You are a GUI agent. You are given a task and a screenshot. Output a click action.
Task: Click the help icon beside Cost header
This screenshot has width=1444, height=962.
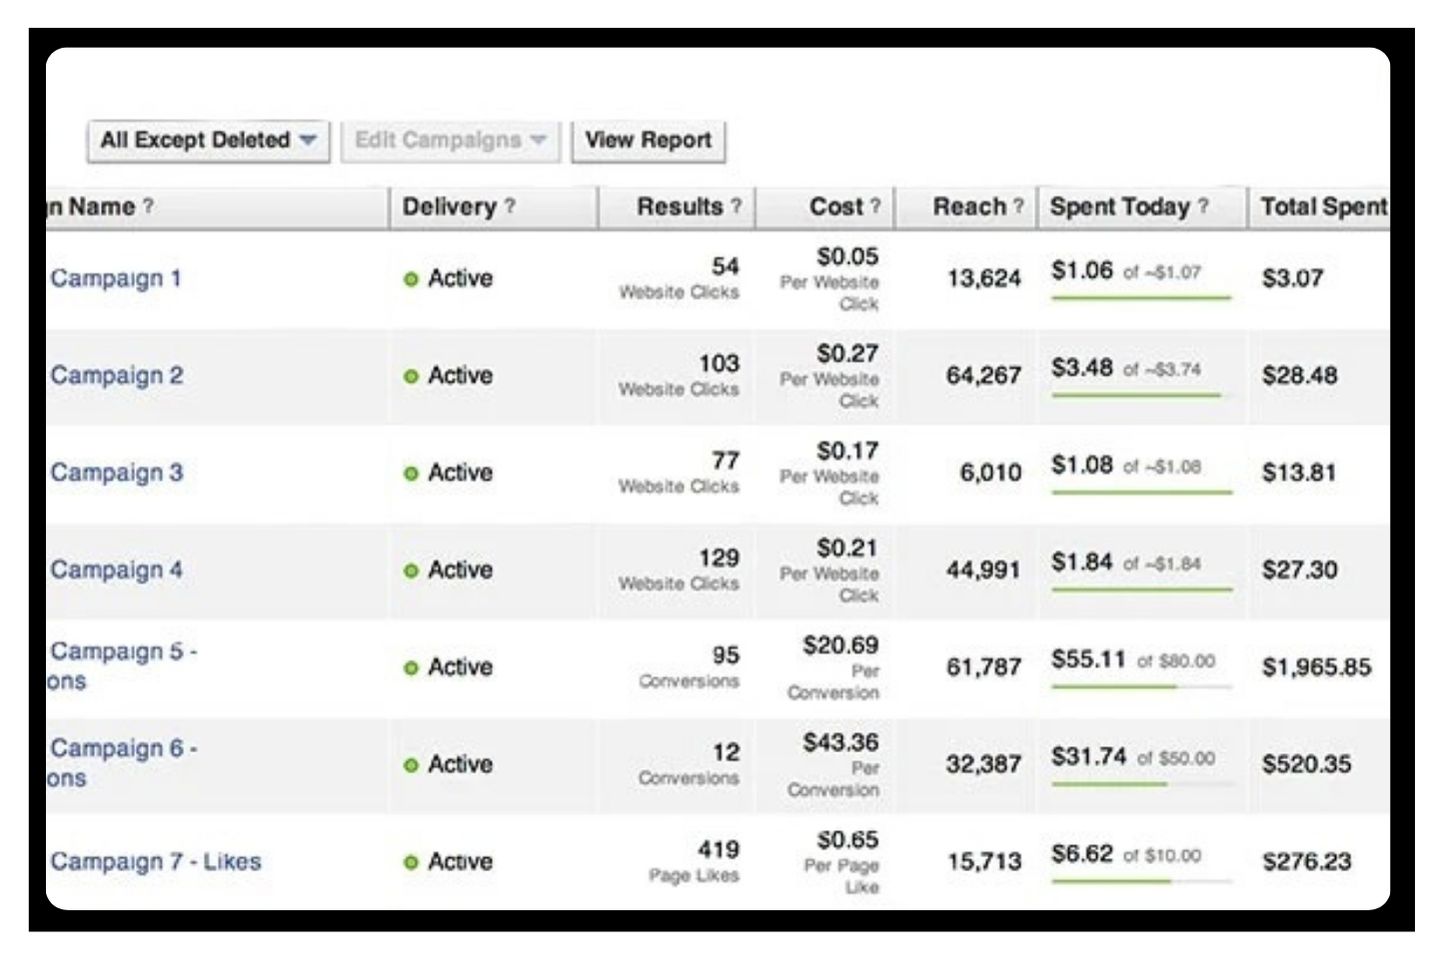(x=875, y=206)
